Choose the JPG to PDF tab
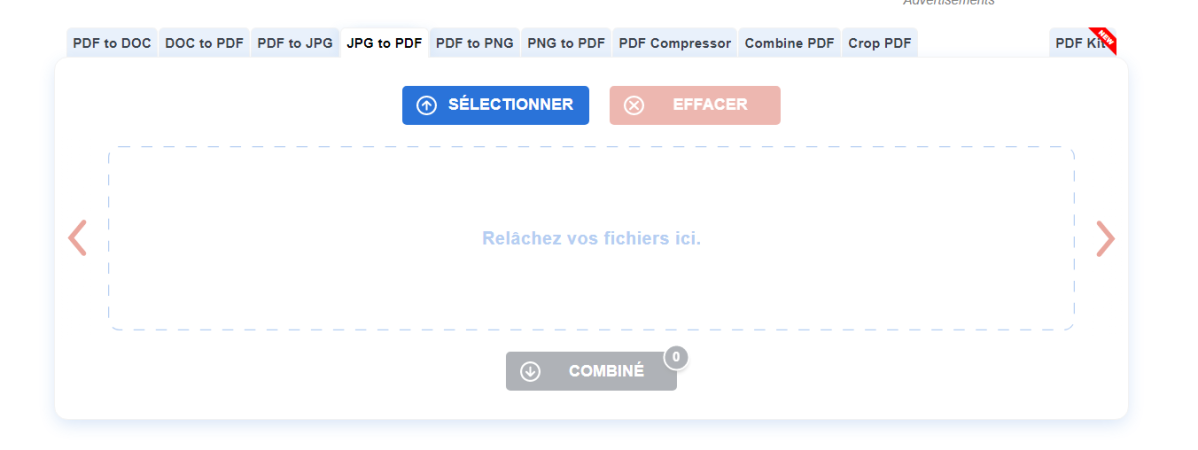 pyautogui.click(x=384, y=43)
